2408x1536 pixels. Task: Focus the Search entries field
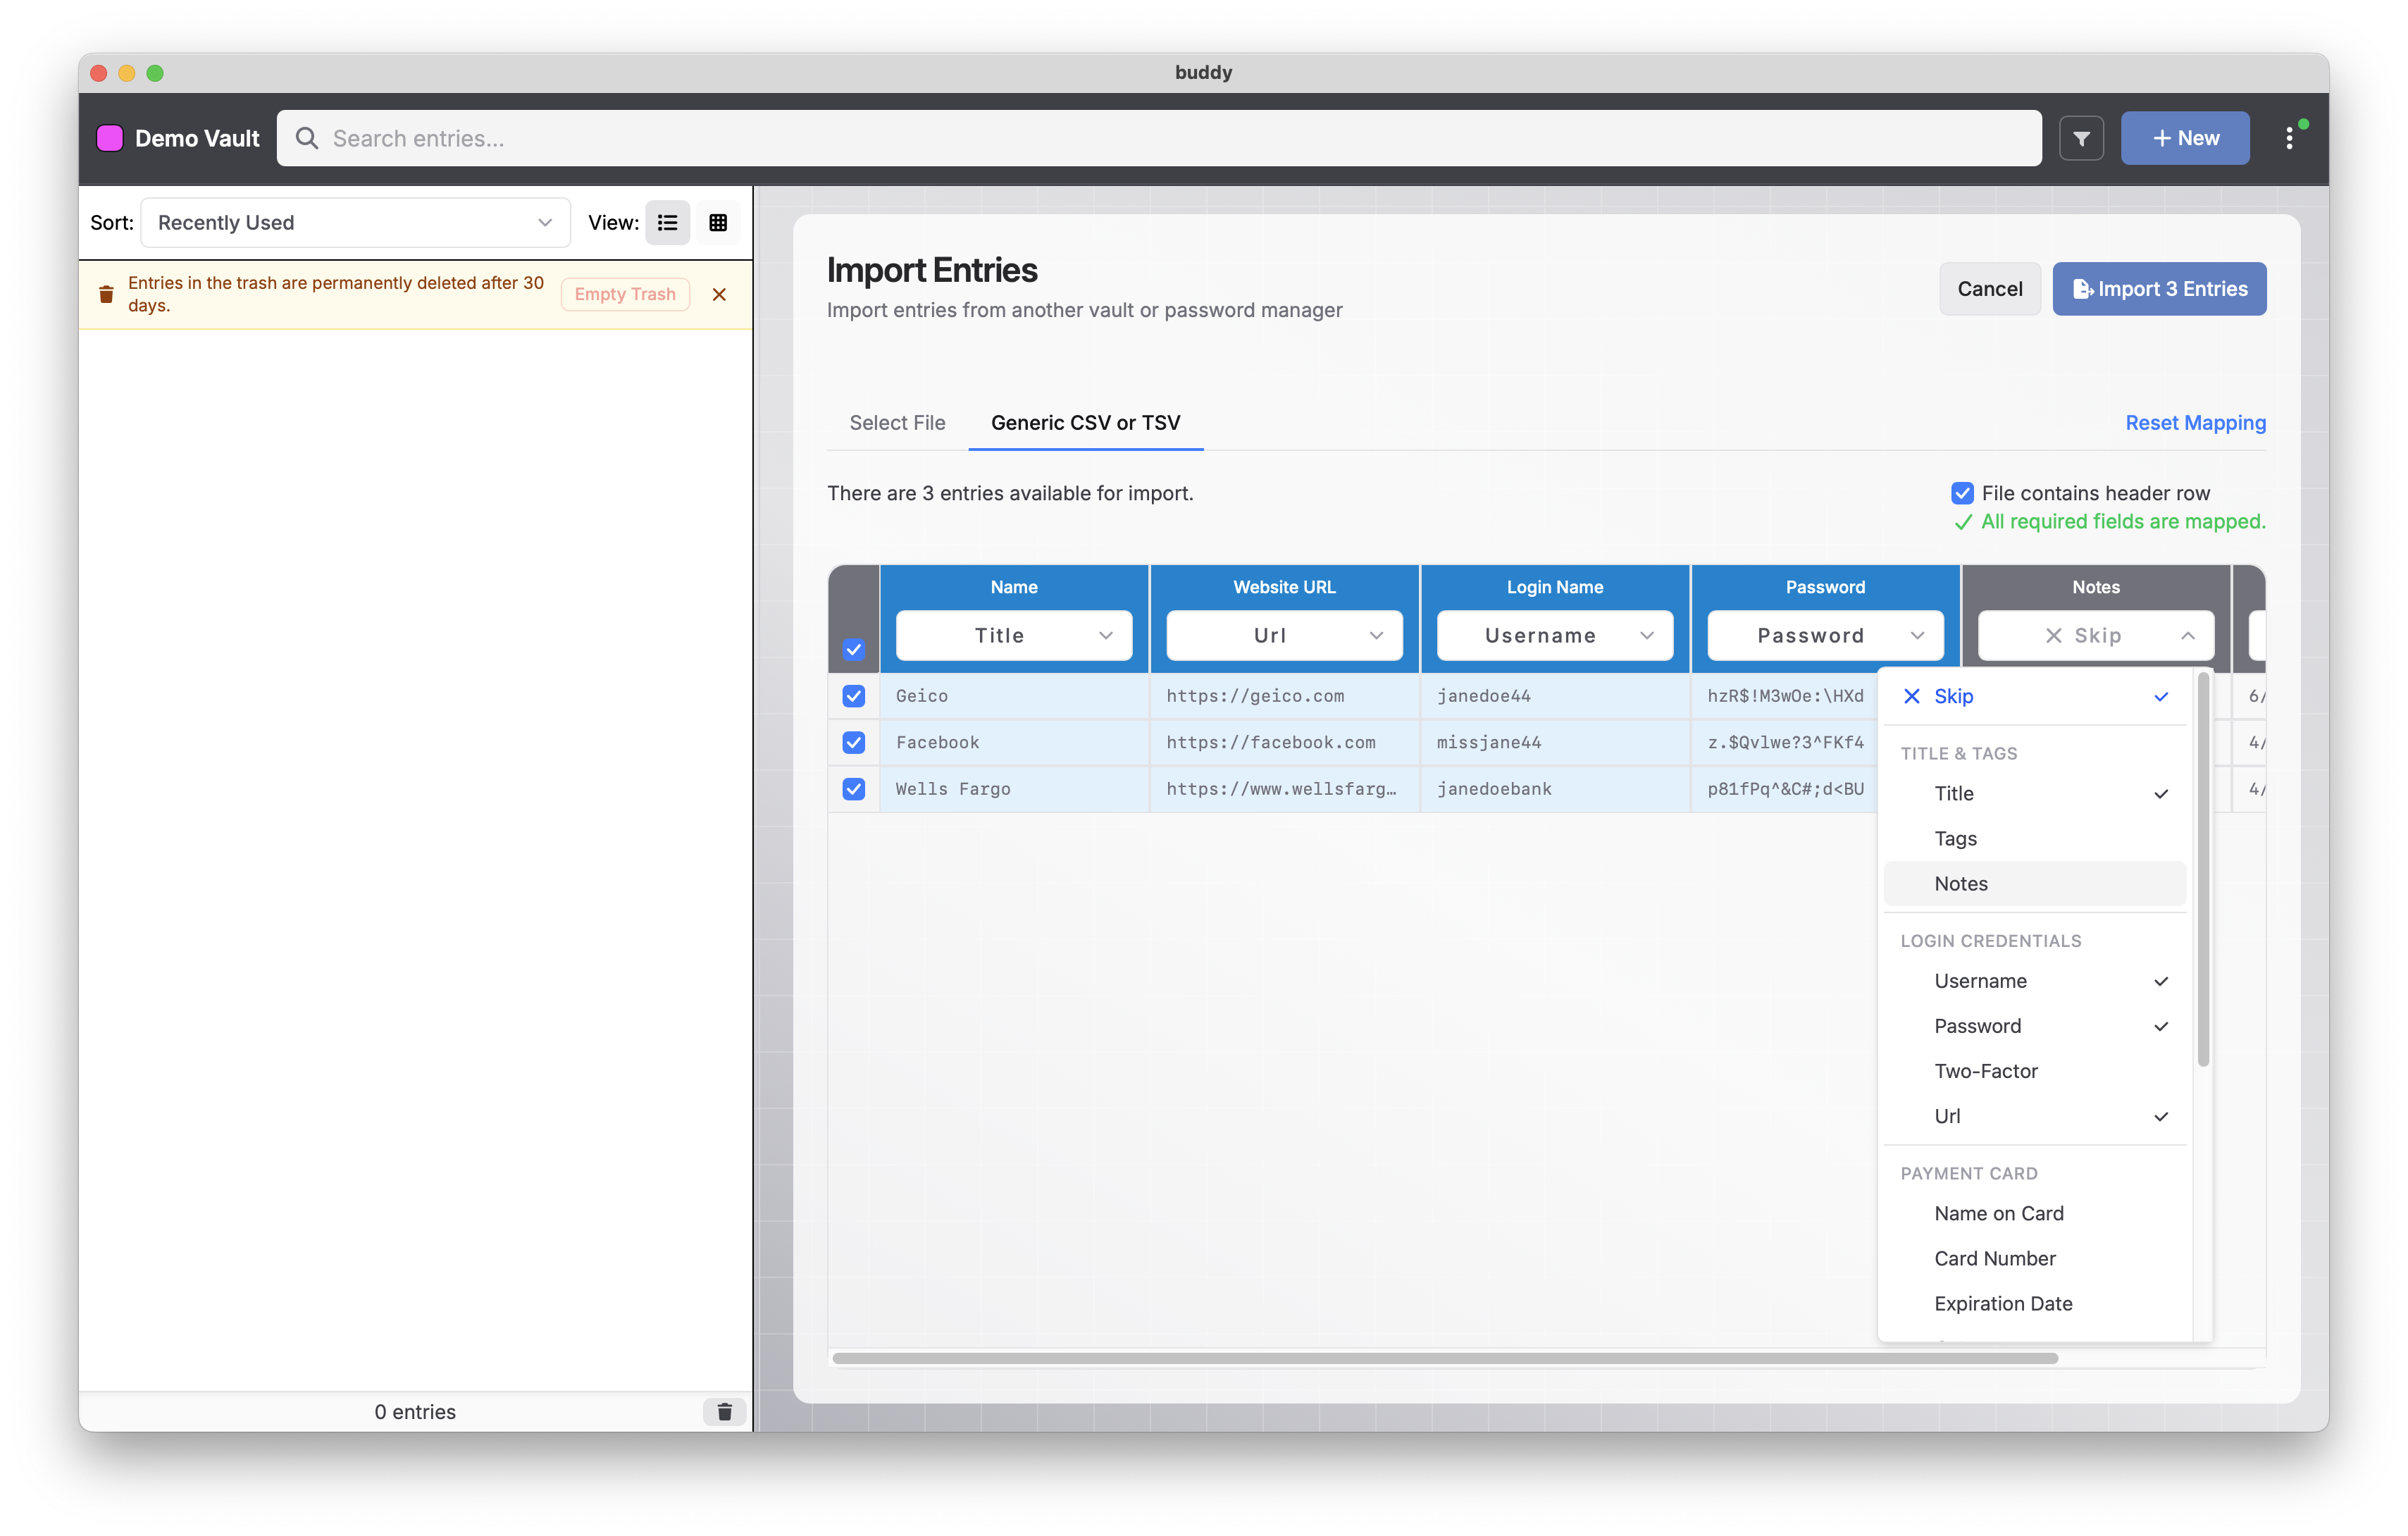click(x=1159, y=138)
